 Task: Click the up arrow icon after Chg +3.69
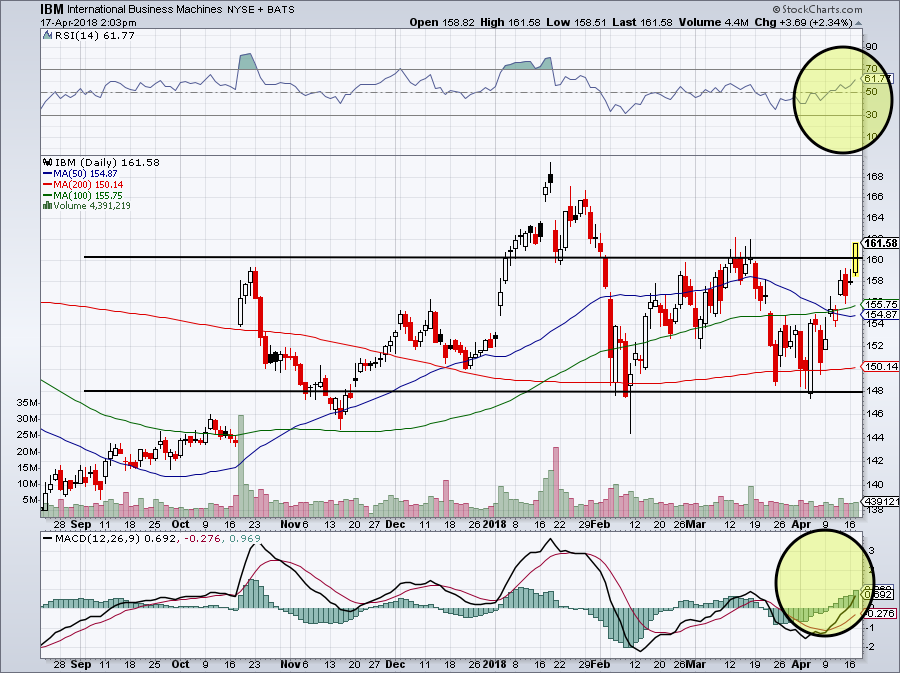(859, 23)
